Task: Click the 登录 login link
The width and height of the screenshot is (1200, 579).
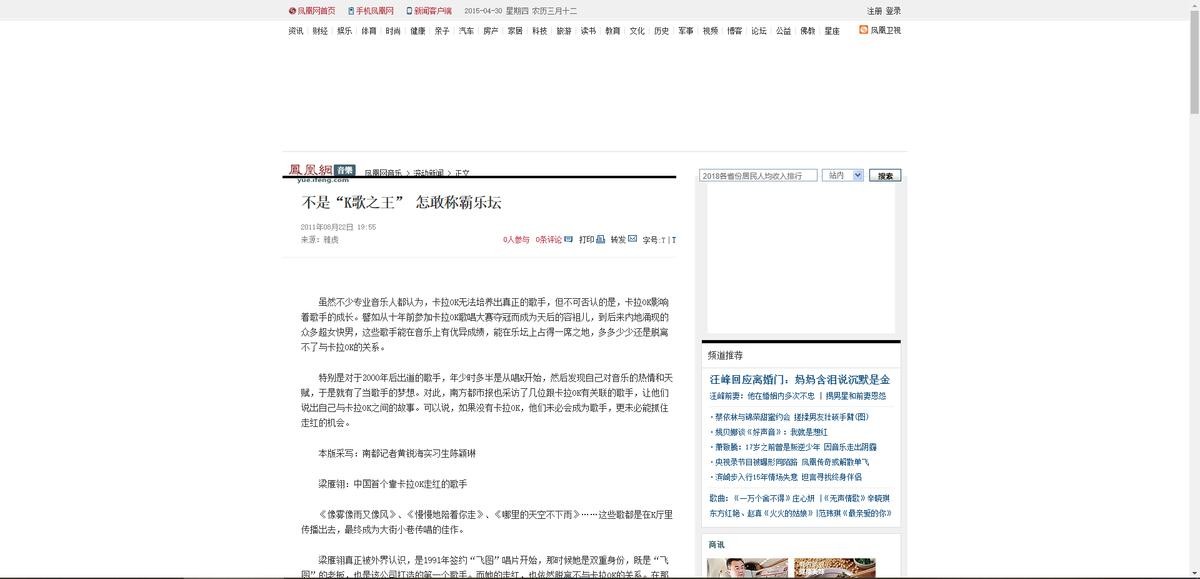Action: [x=893, y=11]
